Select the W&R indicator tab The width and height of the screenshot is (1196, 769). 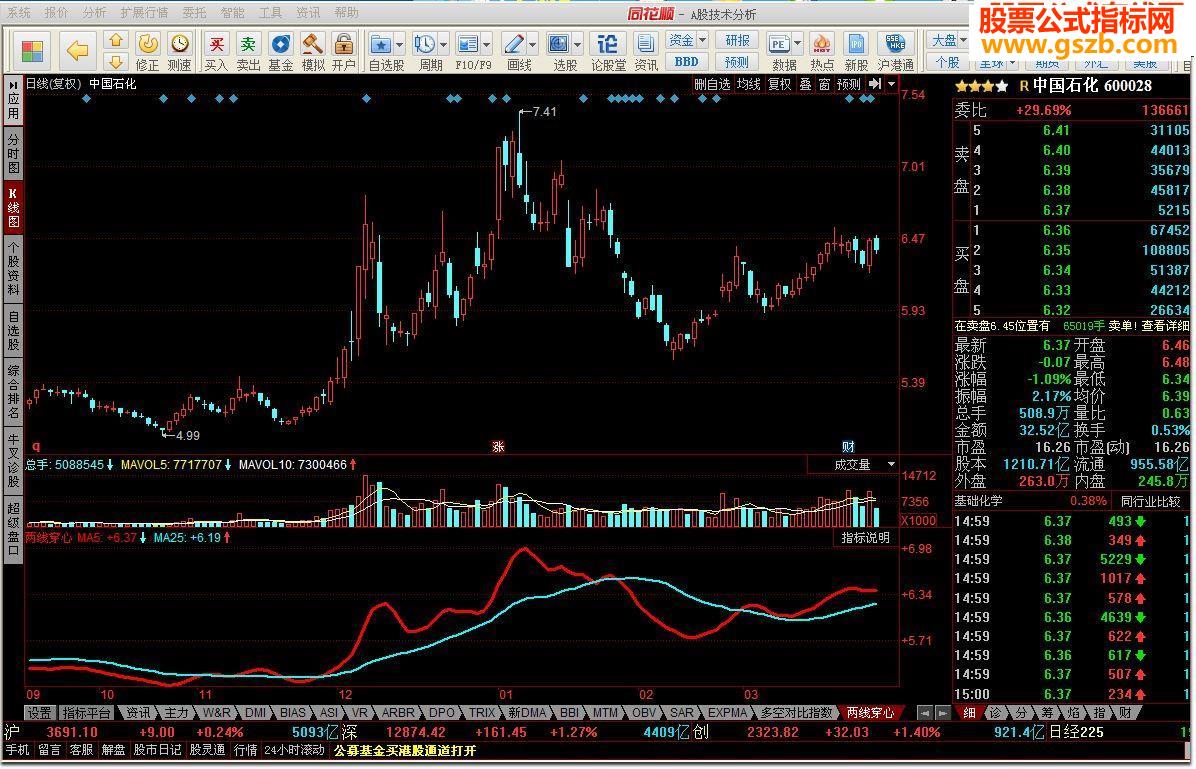click(x=217, y=713)
